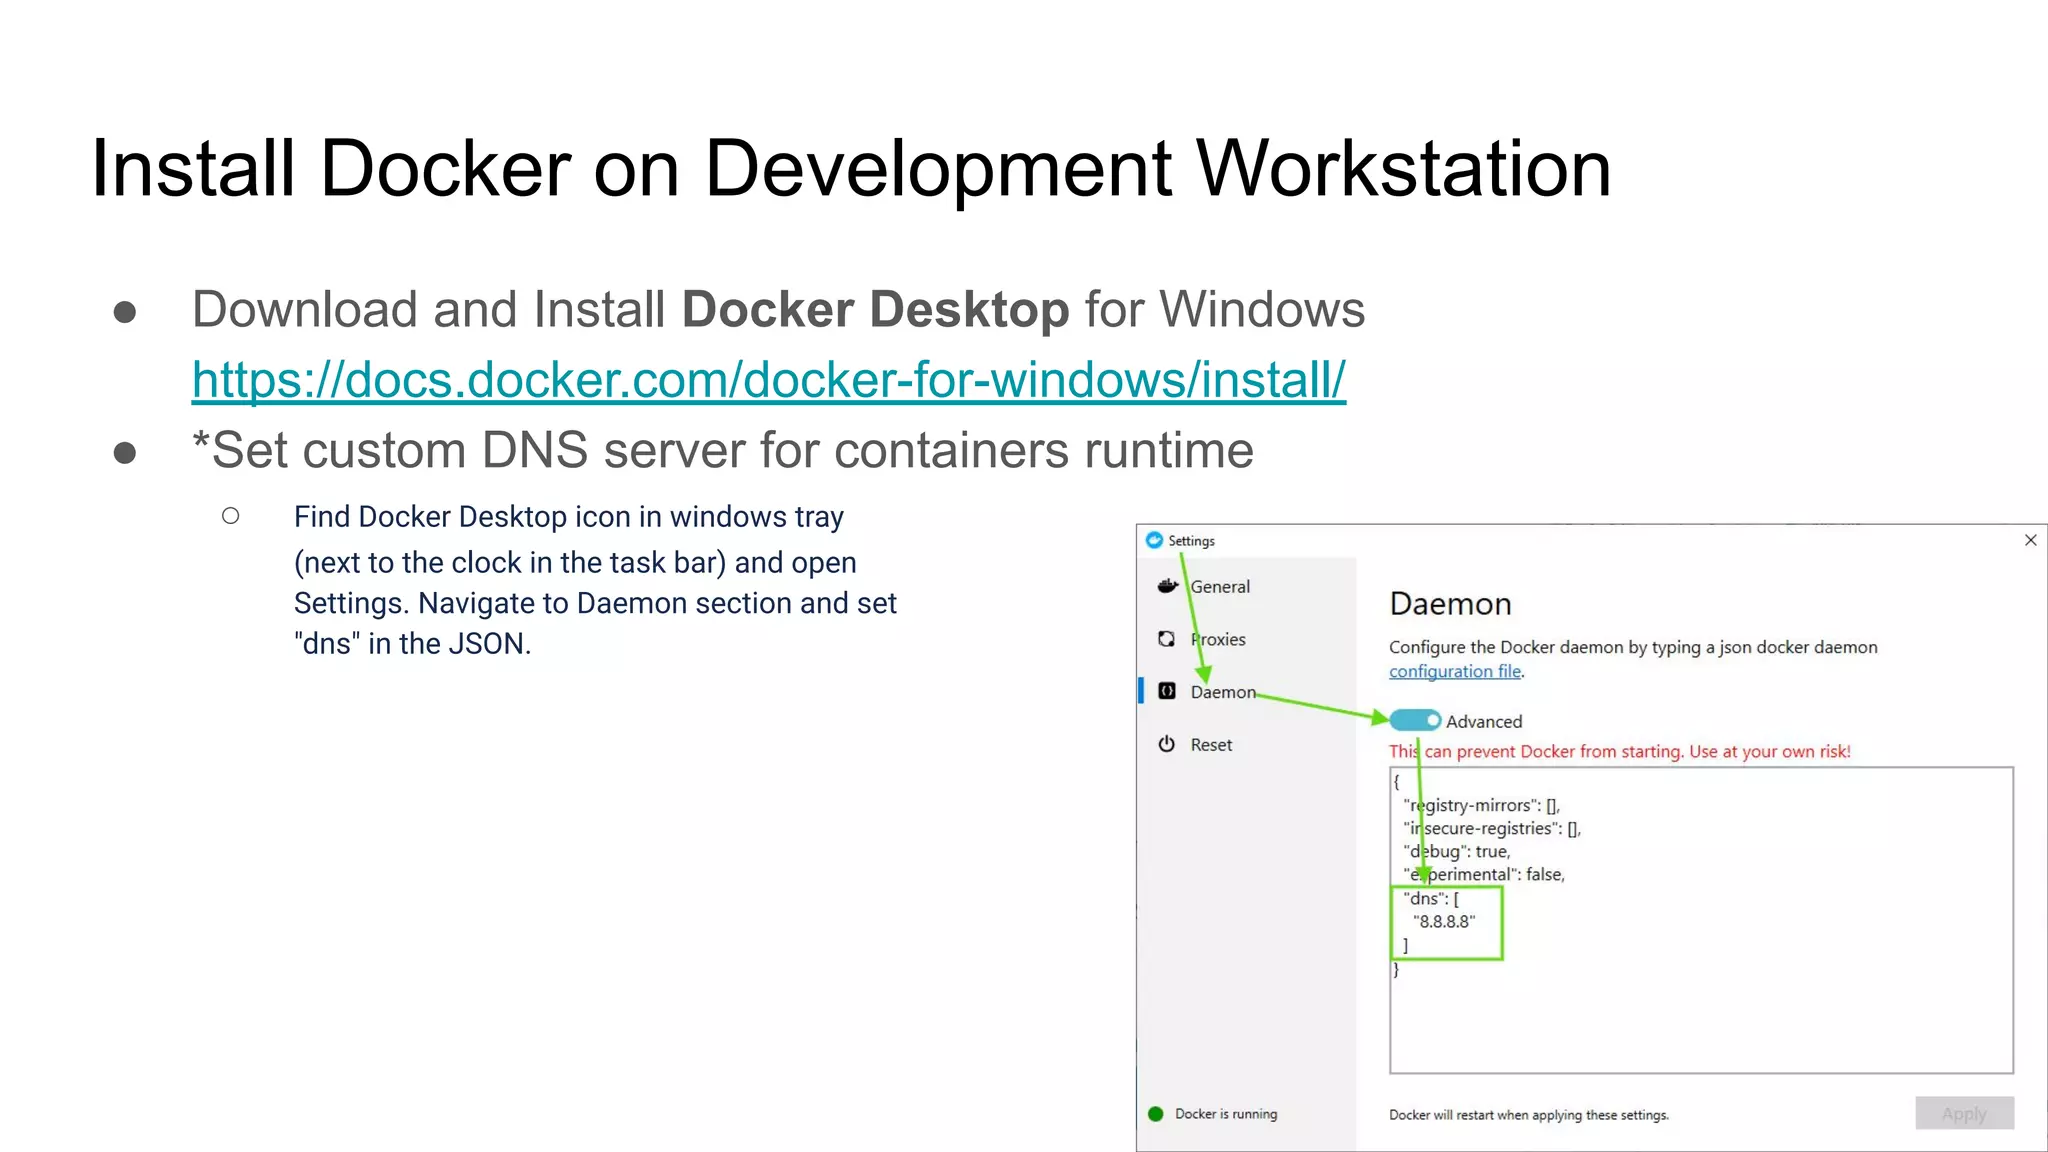The width and height of the screenshot is (2048, 1152).
Task: Click the Docker whale icon beside General
Action: pyautogui.click(x=1167, y=586)
